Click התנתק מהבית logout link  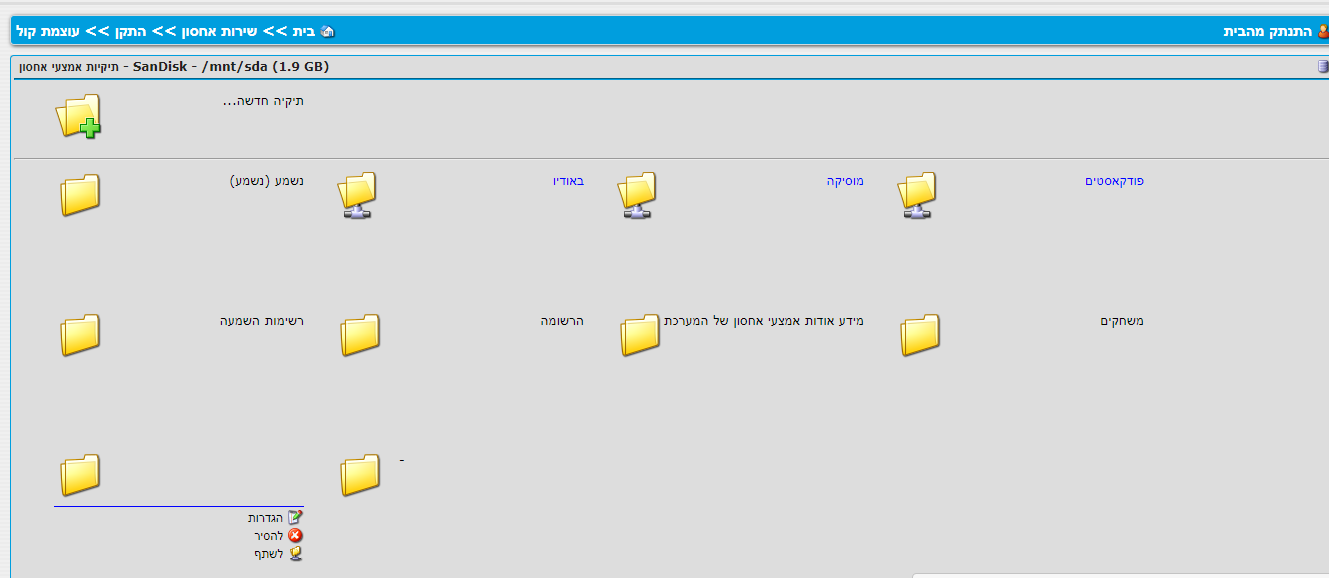click(1269, 31)
